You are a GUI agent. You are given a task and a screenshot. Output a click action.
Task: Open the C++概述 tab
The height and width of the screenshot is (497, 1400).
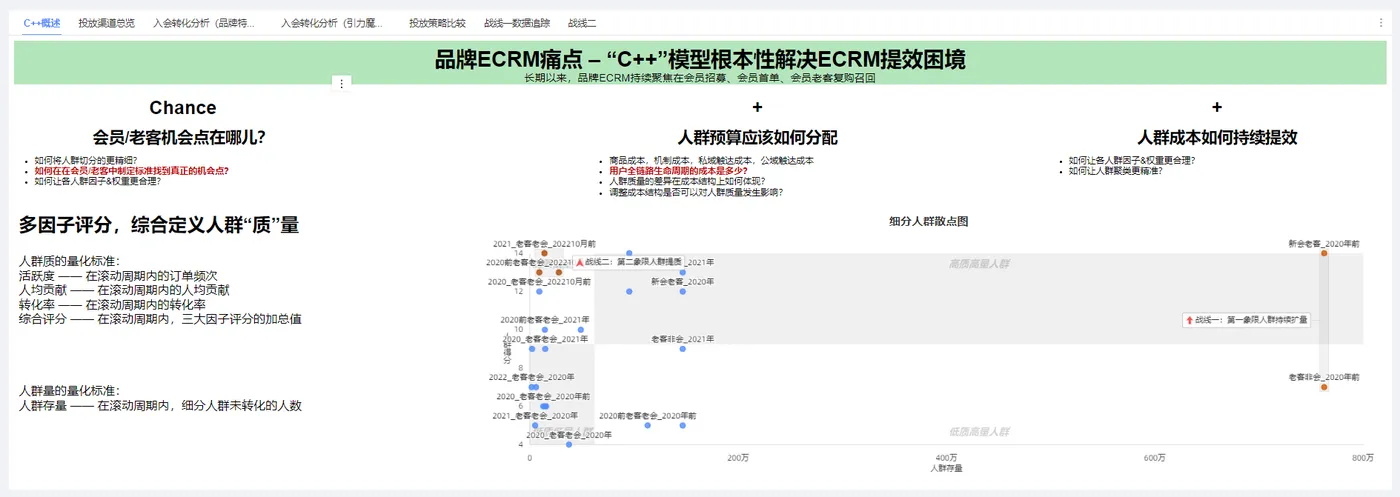(42, 22)
